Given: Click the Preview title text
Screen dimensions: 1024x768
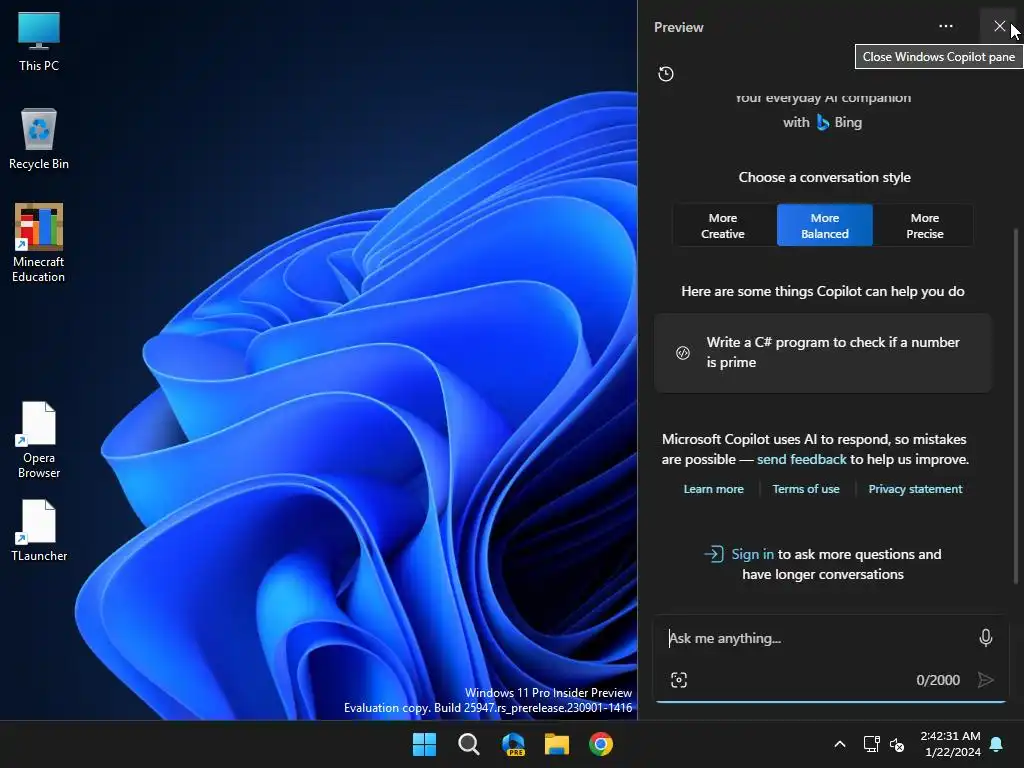Looking at the screenshot, I should pos(679,27).
